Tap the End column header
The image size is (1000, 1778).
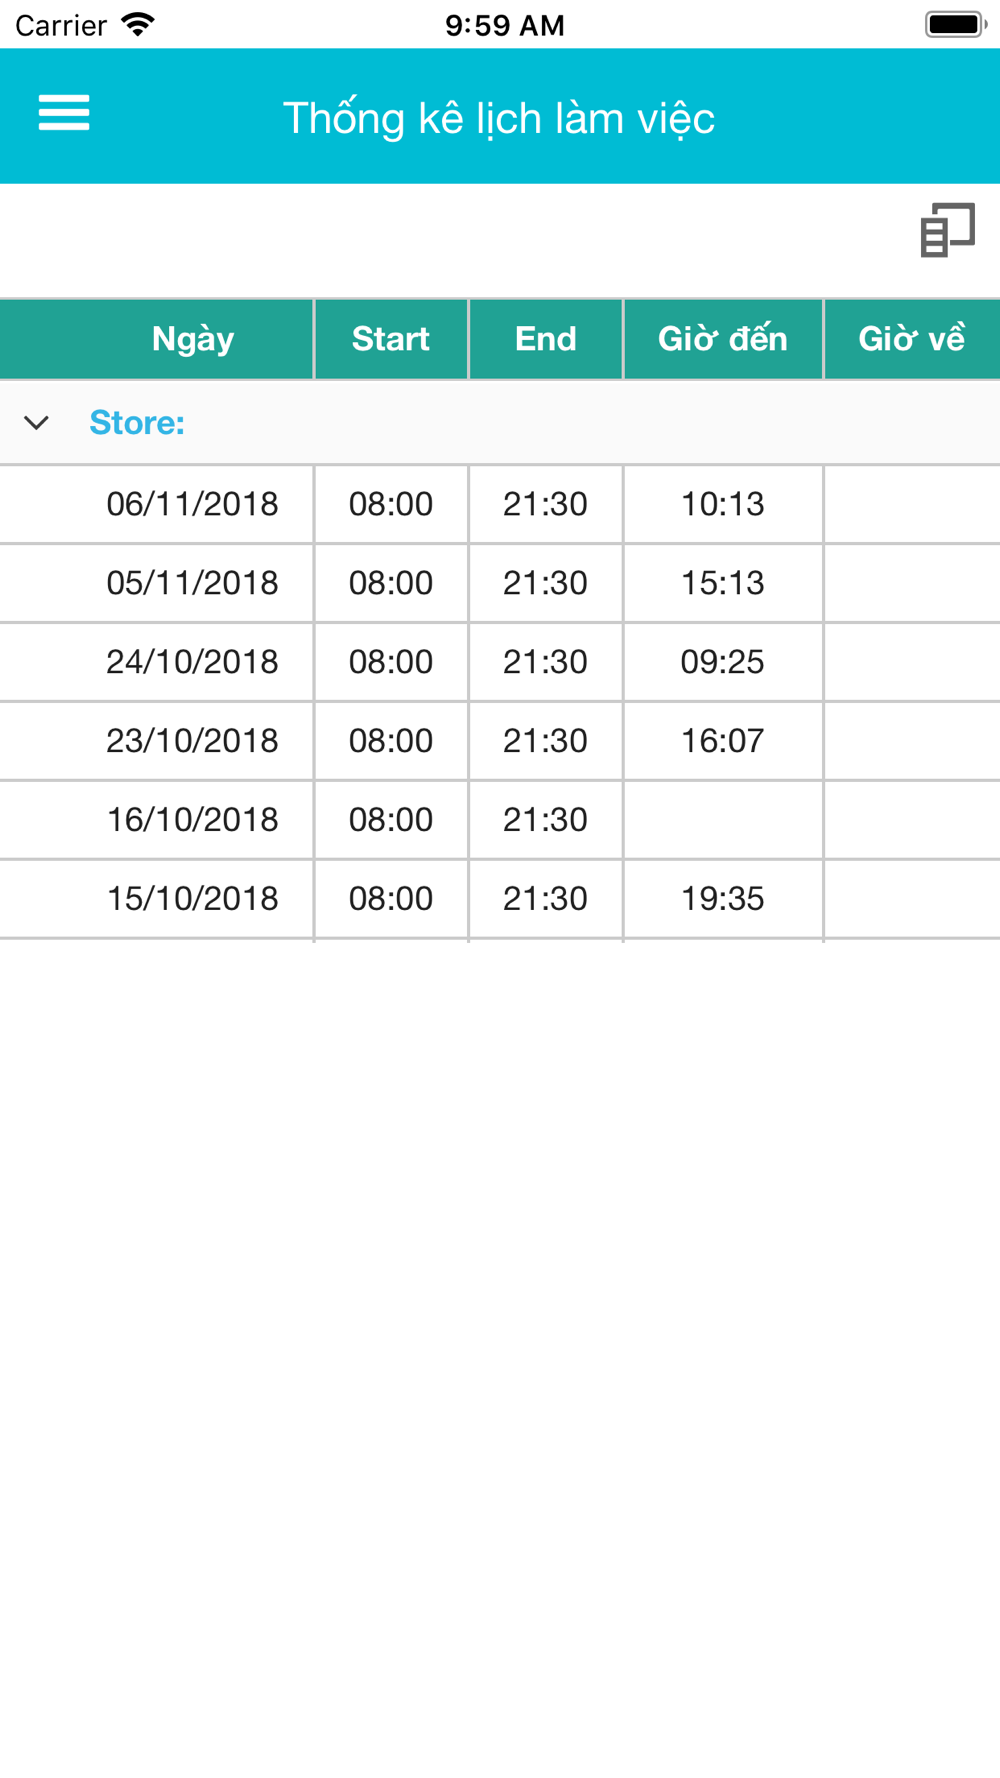point(546,339)
